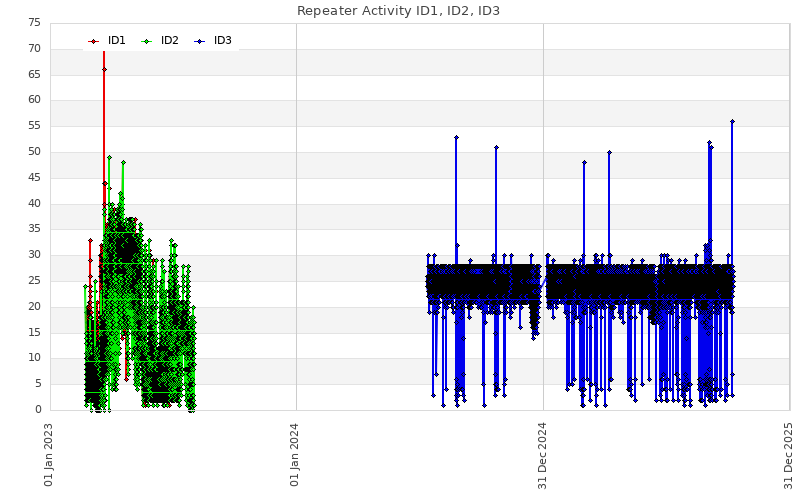Toggle the ID2 series label in legend
The height and width of the screenshot is (500, 800).
170,41
